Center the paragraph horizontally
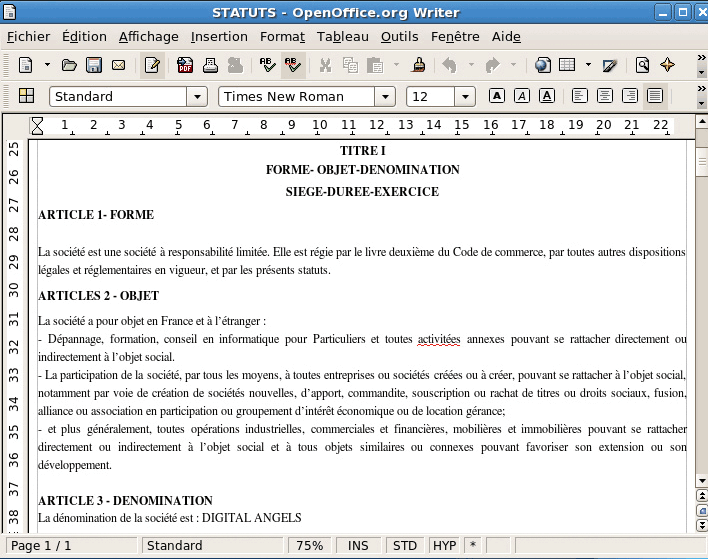Viewport: 708px width, 559px height. [605, 96]
